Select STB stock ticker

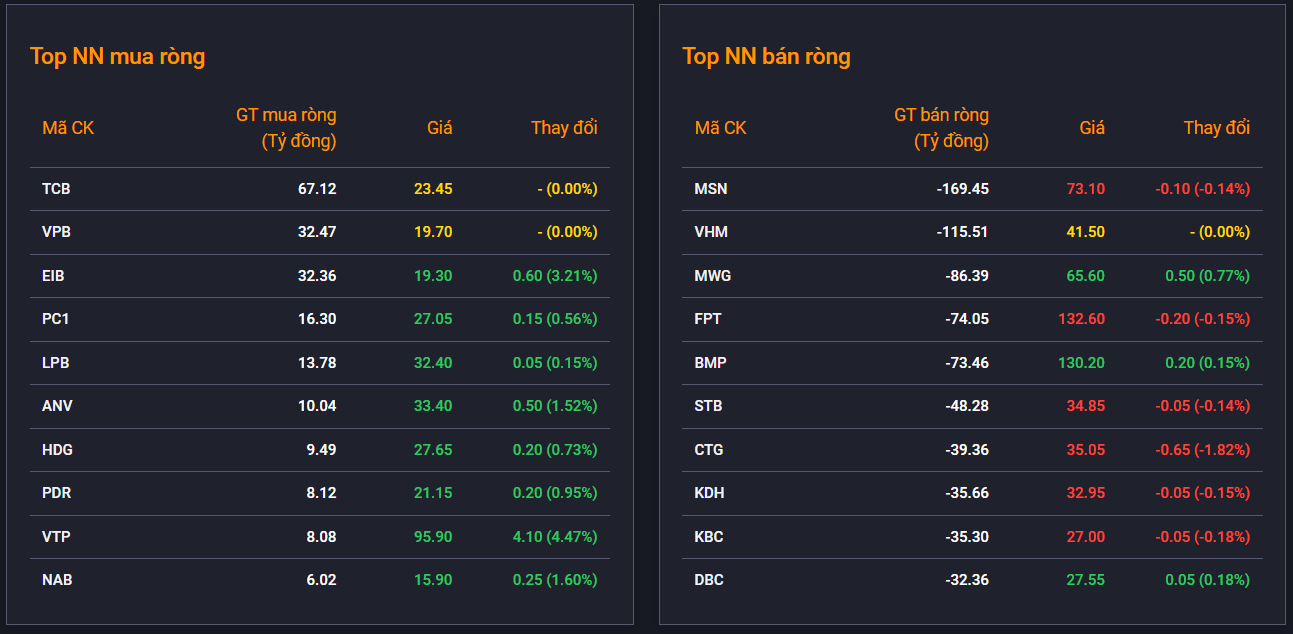point(708,406)
